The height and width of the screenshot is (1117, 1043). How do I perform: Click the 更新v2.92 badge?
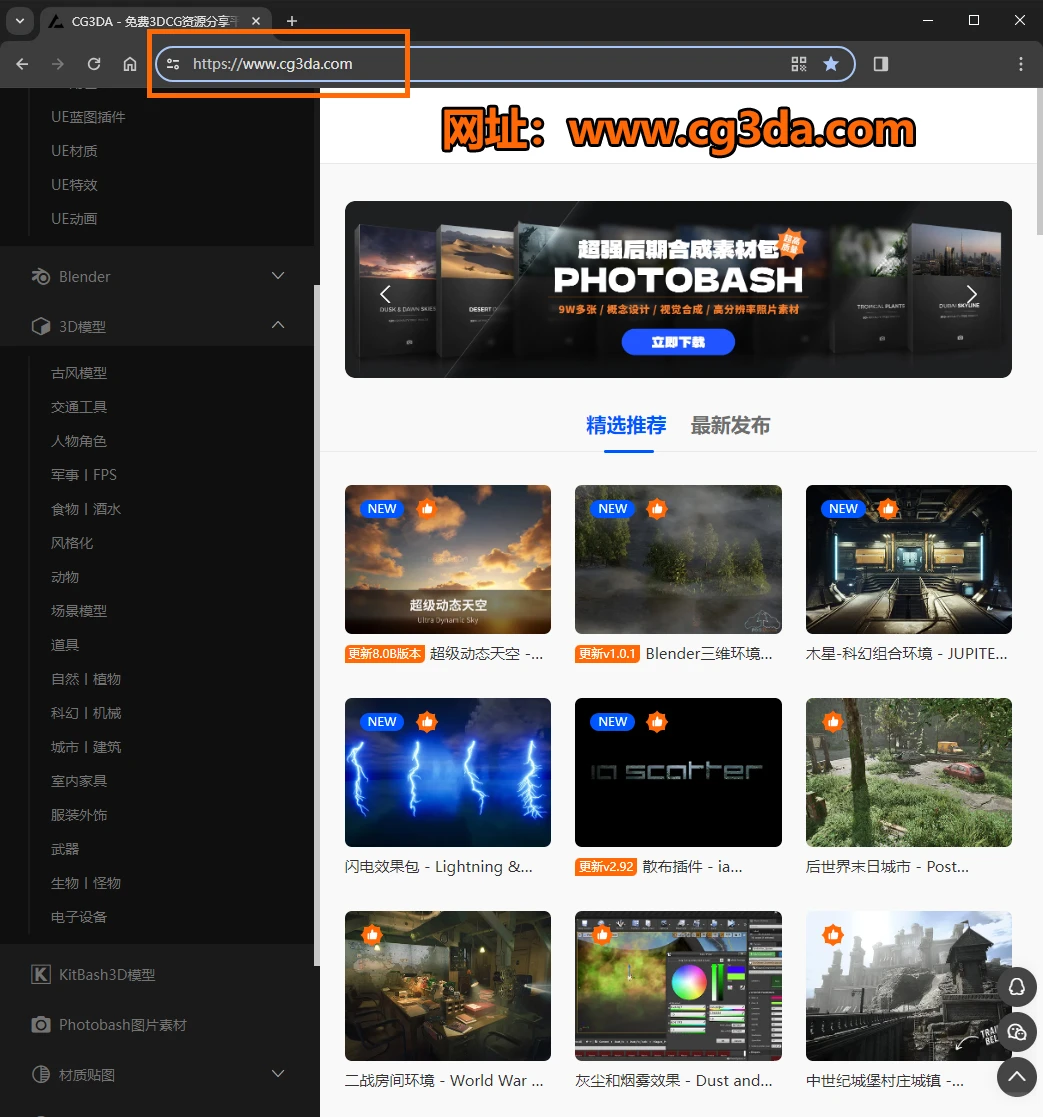pos(606,867)
